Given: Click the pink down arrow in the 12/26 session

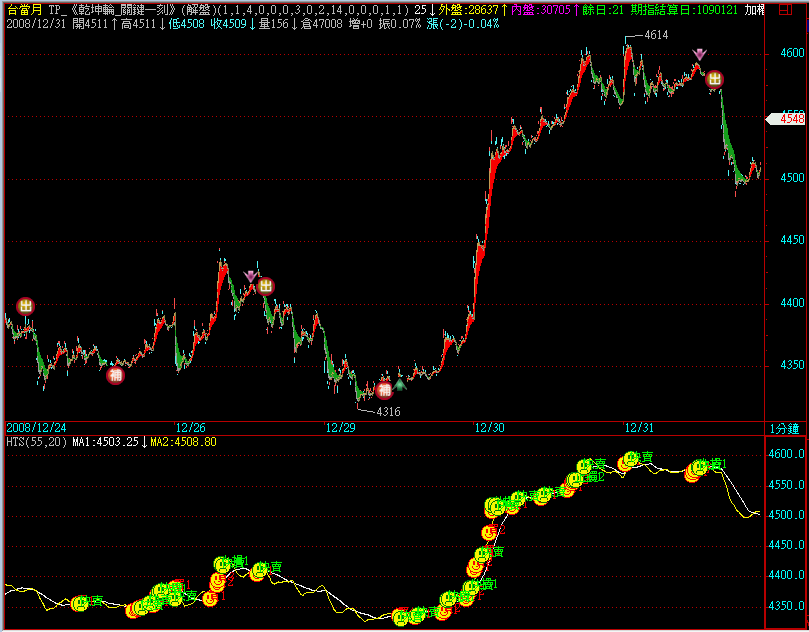Looking at the screenshot, I should pos(251,276).
